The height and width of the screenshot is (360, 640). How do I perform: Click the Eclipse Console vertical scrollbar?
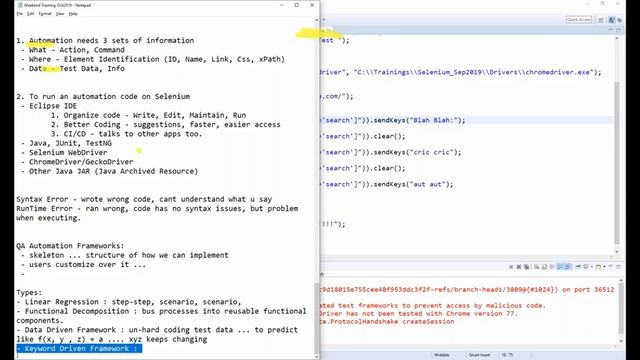point(621,310)
